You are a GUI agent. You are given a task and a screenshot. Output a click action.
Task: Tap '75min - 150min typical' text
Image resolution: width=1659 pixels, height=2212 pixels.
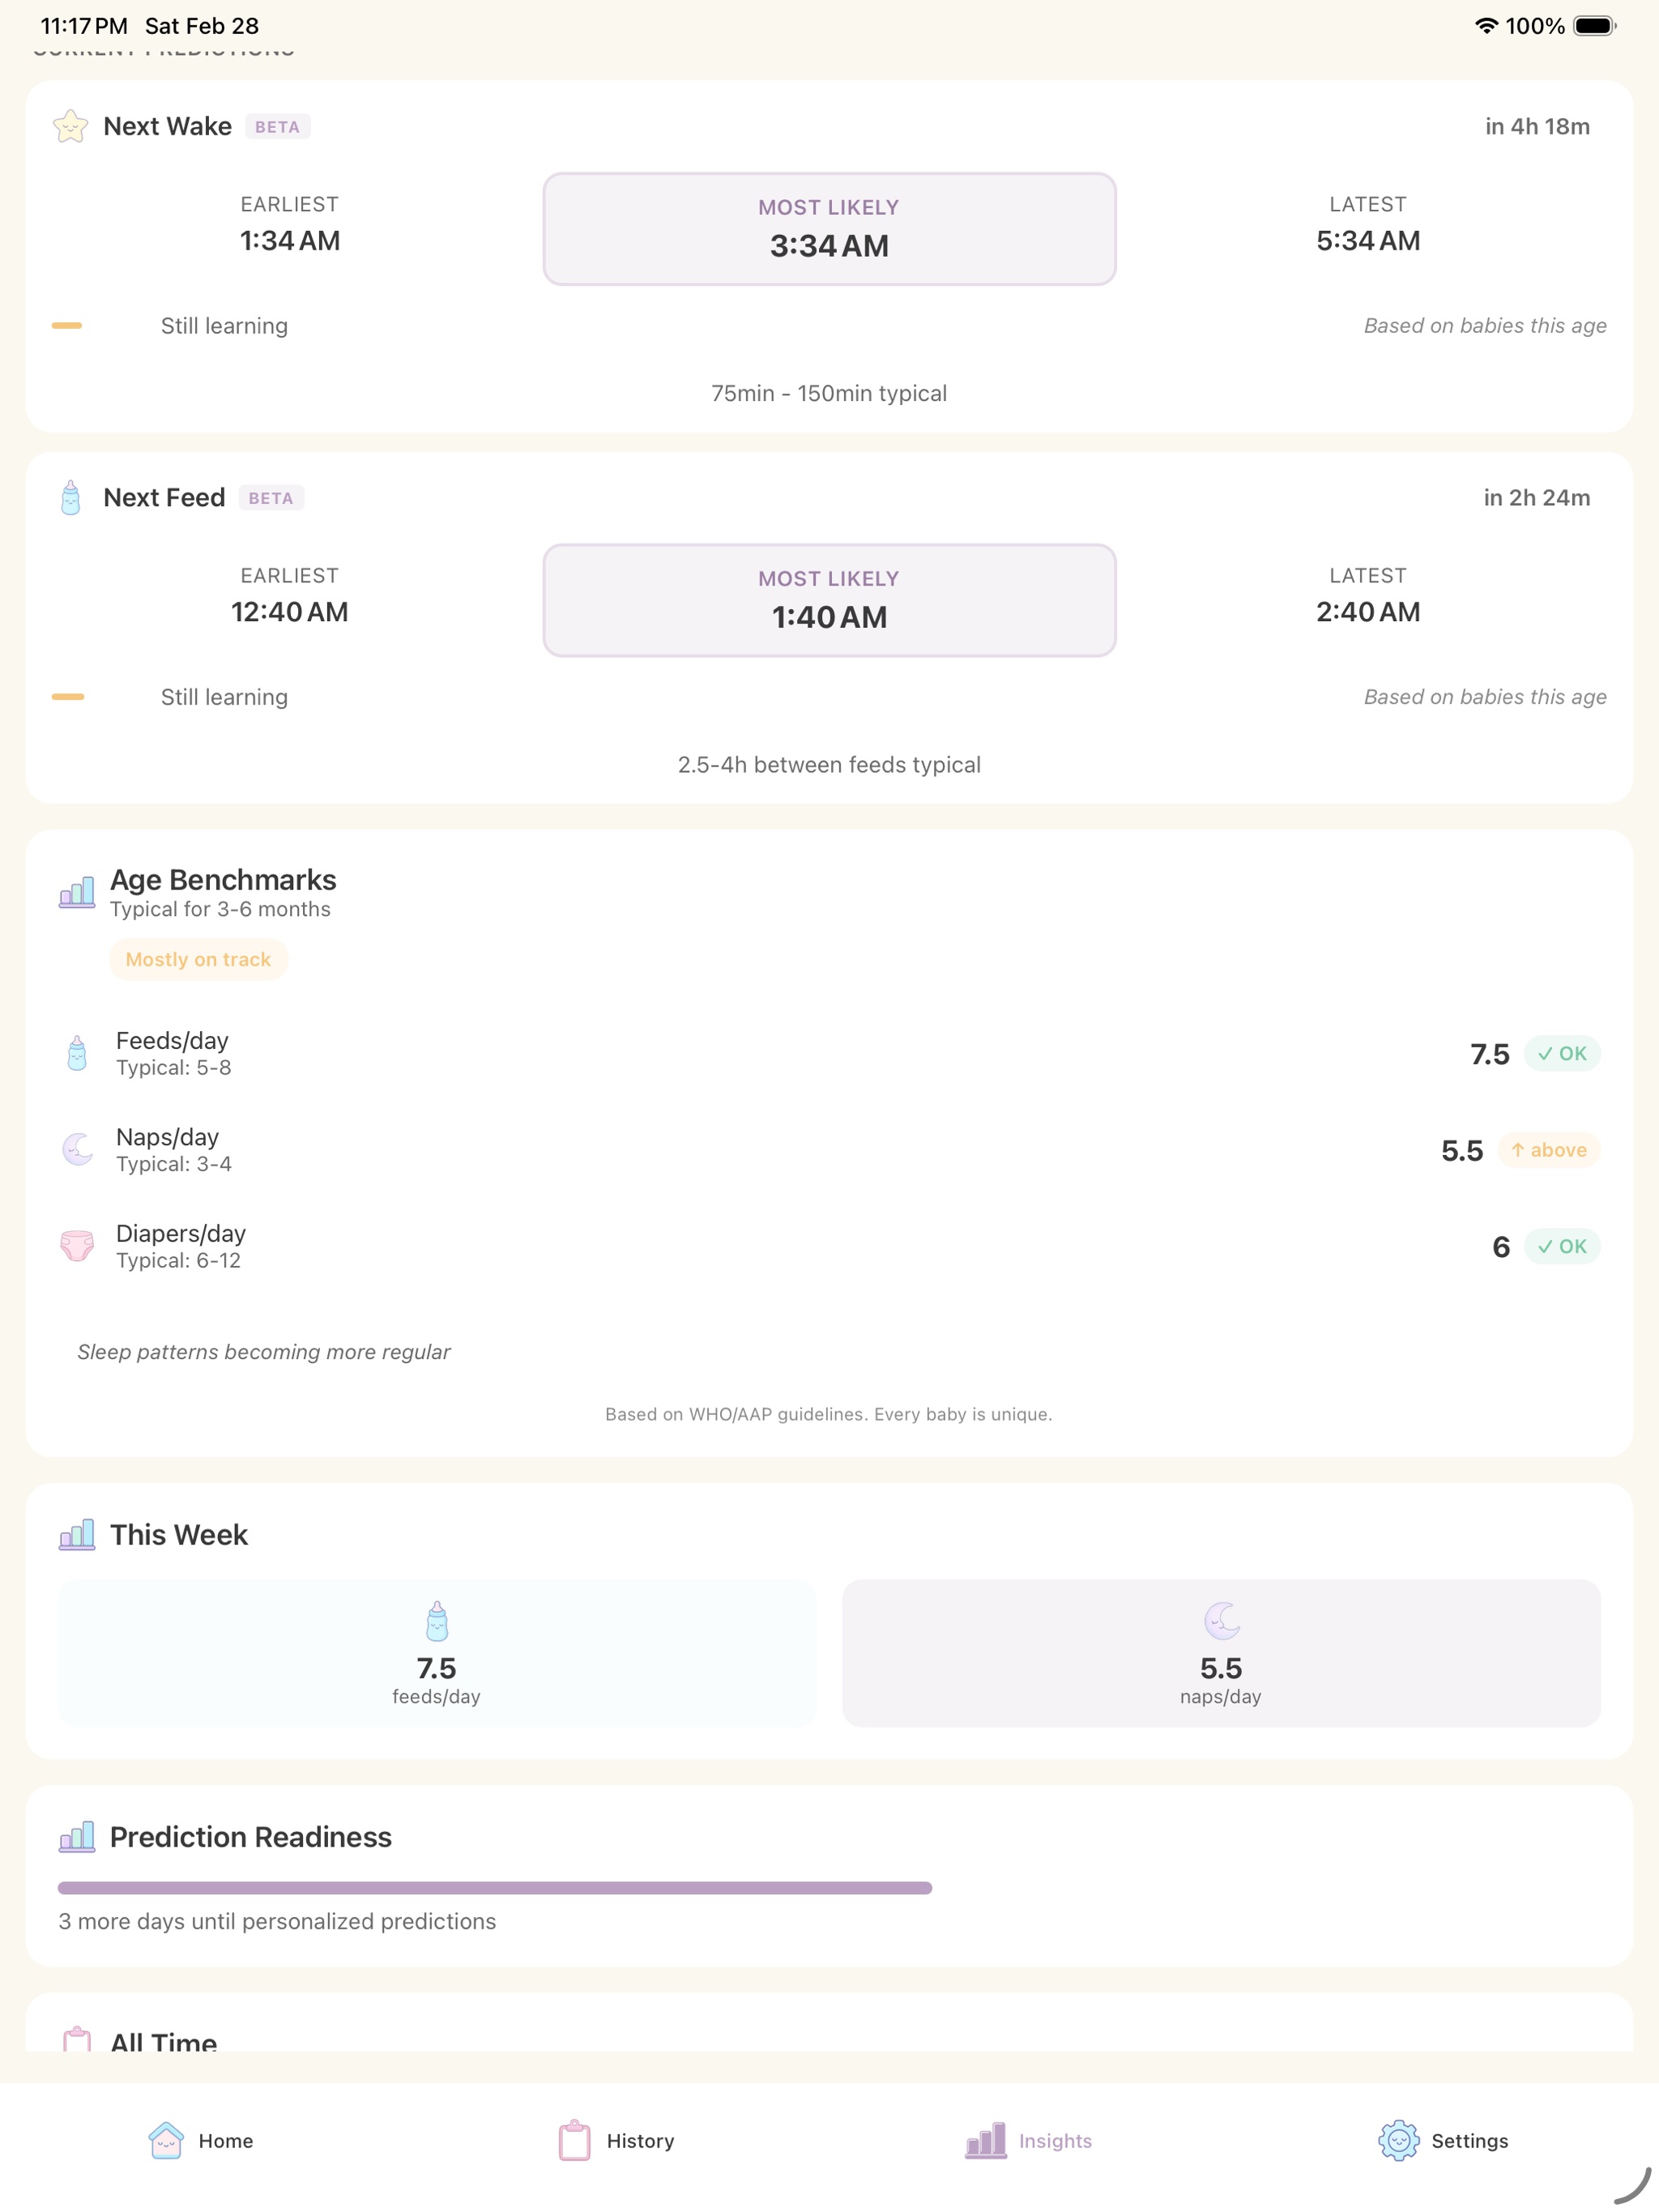[x=829, y=393]
